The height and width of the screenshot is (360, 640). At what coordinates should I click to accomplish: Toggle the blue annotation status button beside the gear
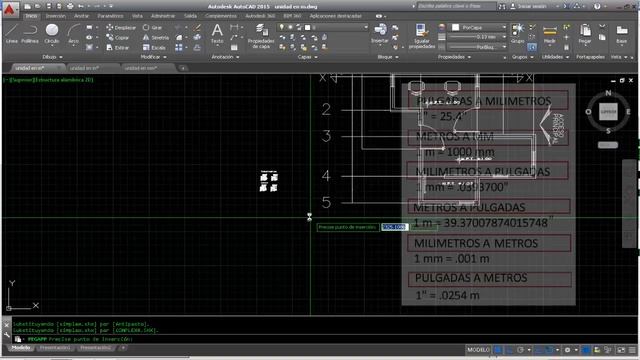click(x=586, y=350)
